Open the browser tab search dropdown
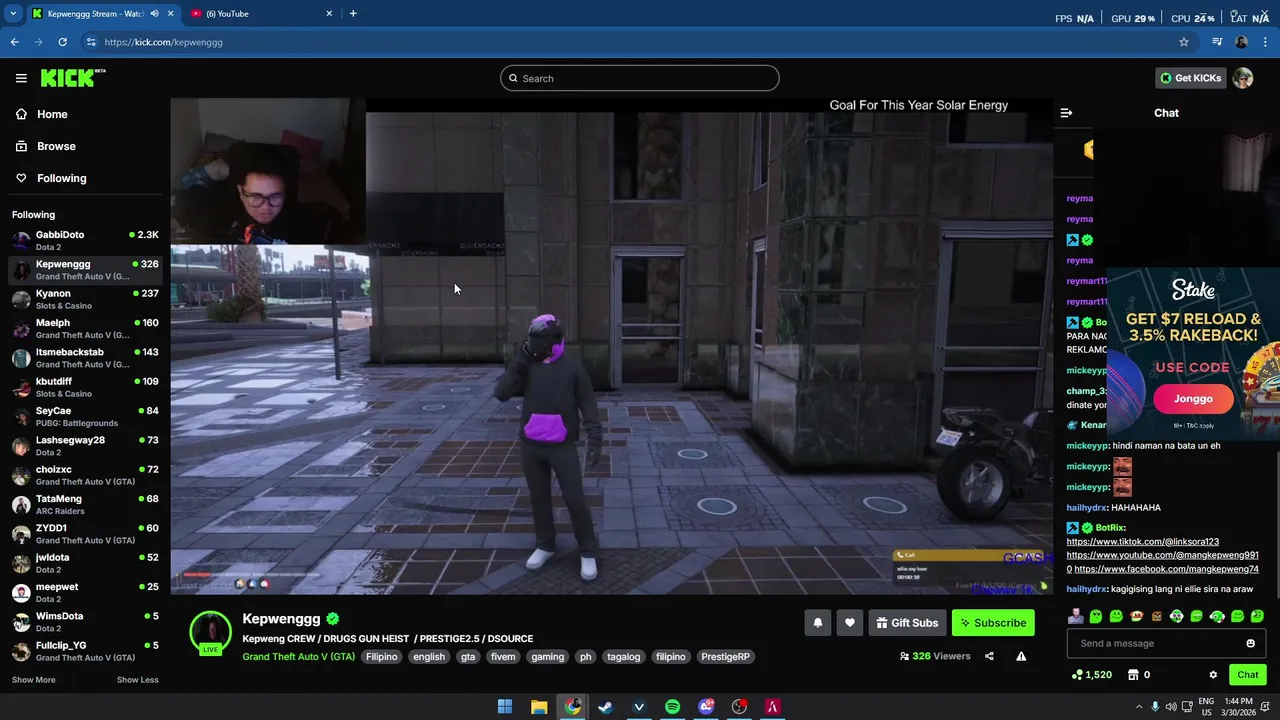Viewport: 1280px width, 720px height. (12, 14)
